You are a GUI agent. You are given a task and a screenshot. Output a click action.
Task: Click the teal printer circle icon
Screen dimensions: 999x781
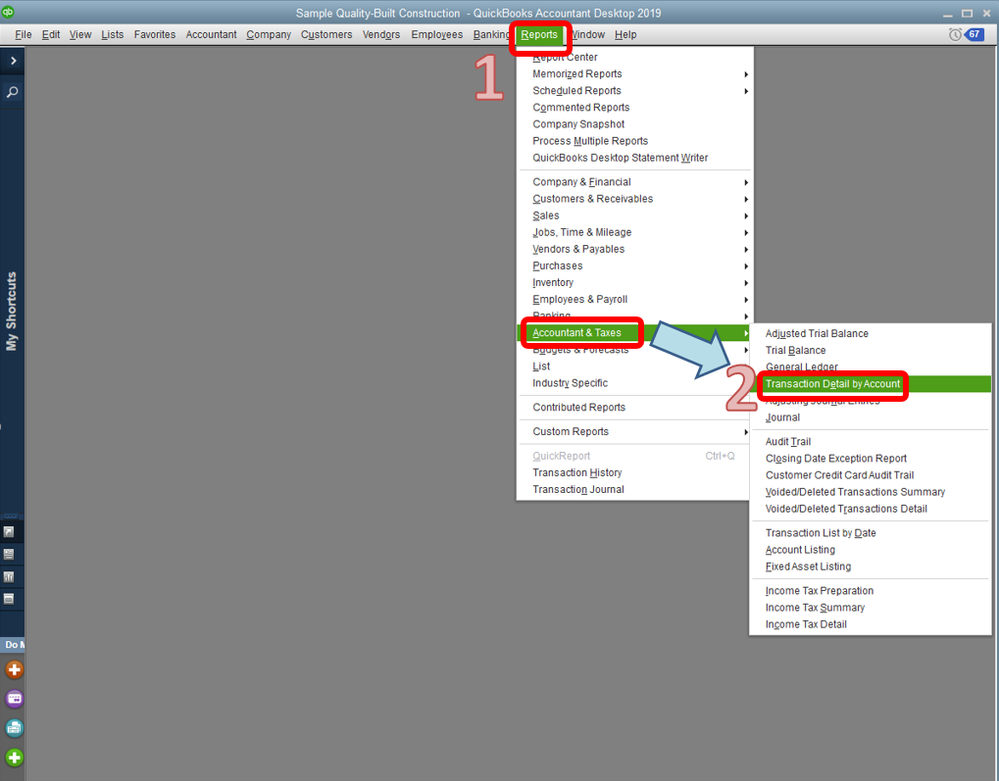point(14,728)
